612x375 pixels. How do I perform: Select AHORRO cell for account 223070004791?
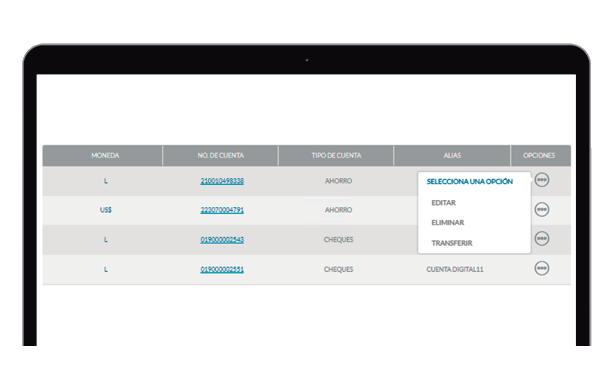pos(338,210)
